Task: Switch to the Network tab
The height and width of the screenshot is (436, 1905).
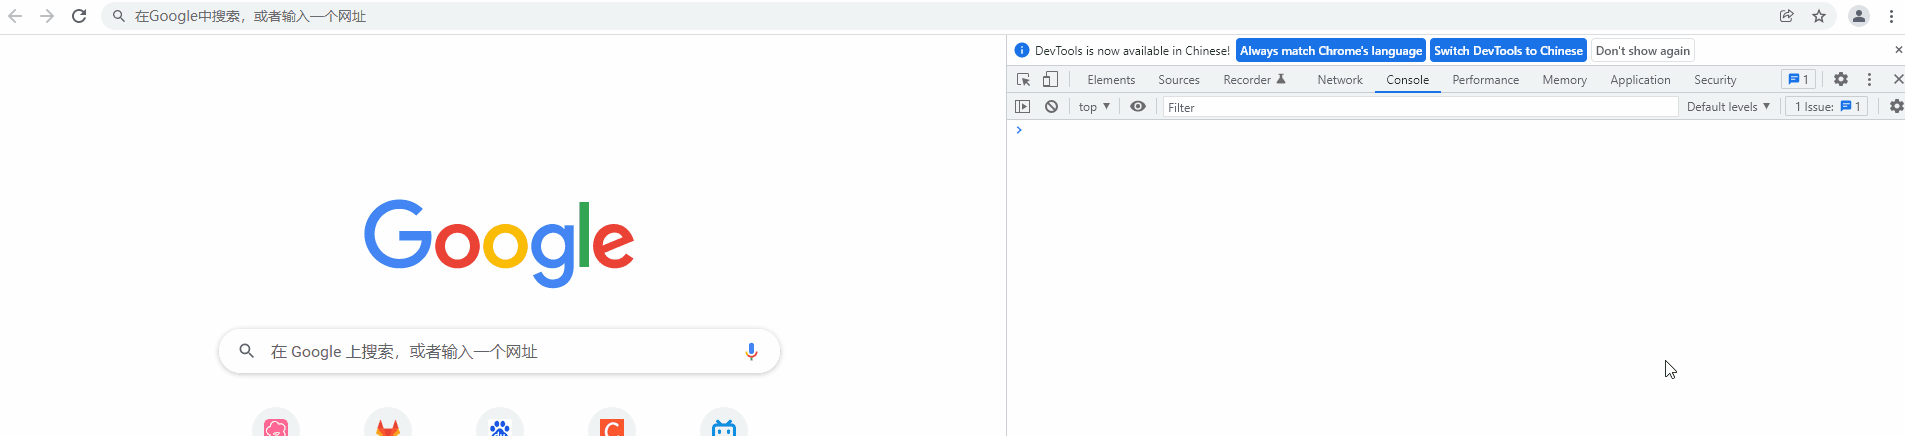Action: click(x=1340, y=80)
